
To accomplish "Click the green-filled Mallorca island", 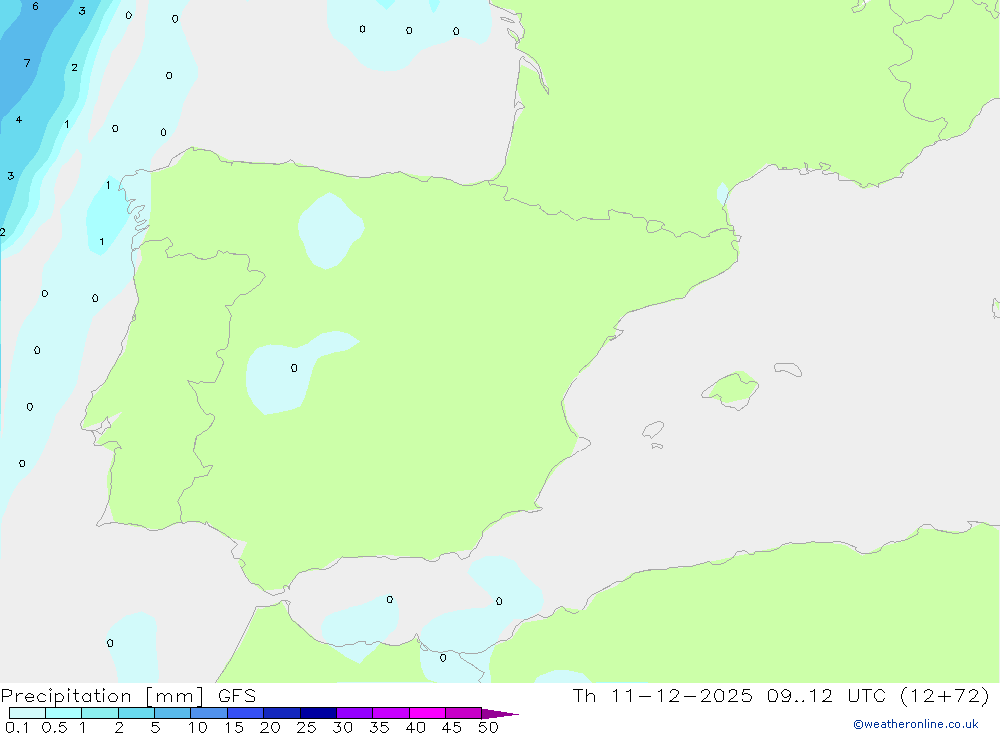I will [x=732, y=389].
